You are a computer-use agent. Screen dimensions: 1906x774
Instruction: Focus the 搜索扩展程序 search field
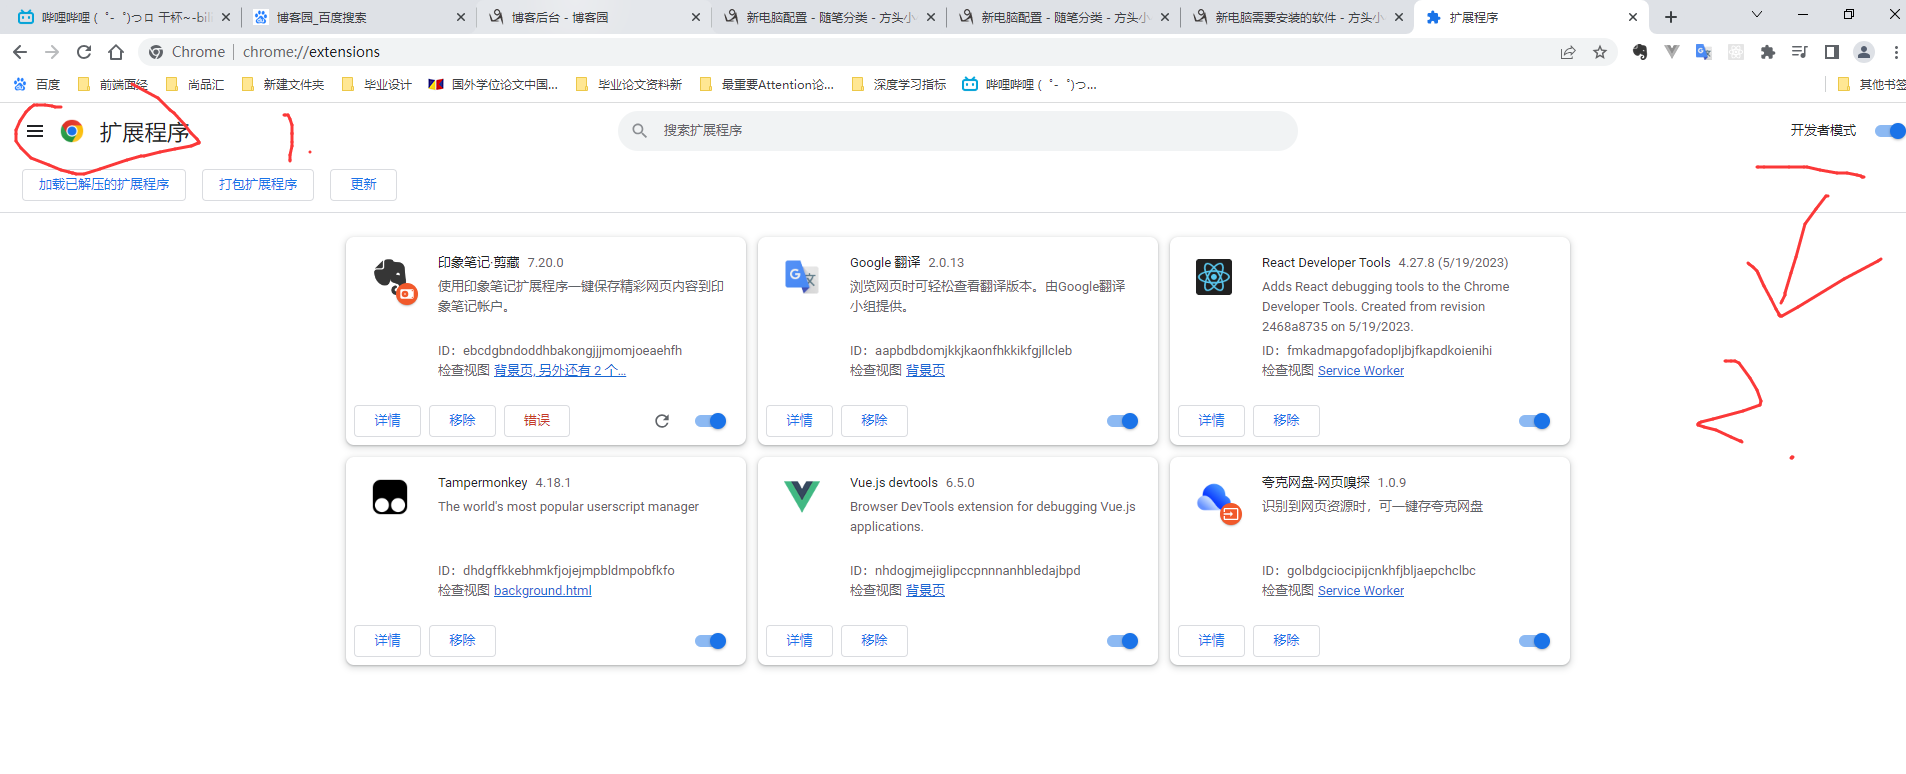(x=958, y=131)
